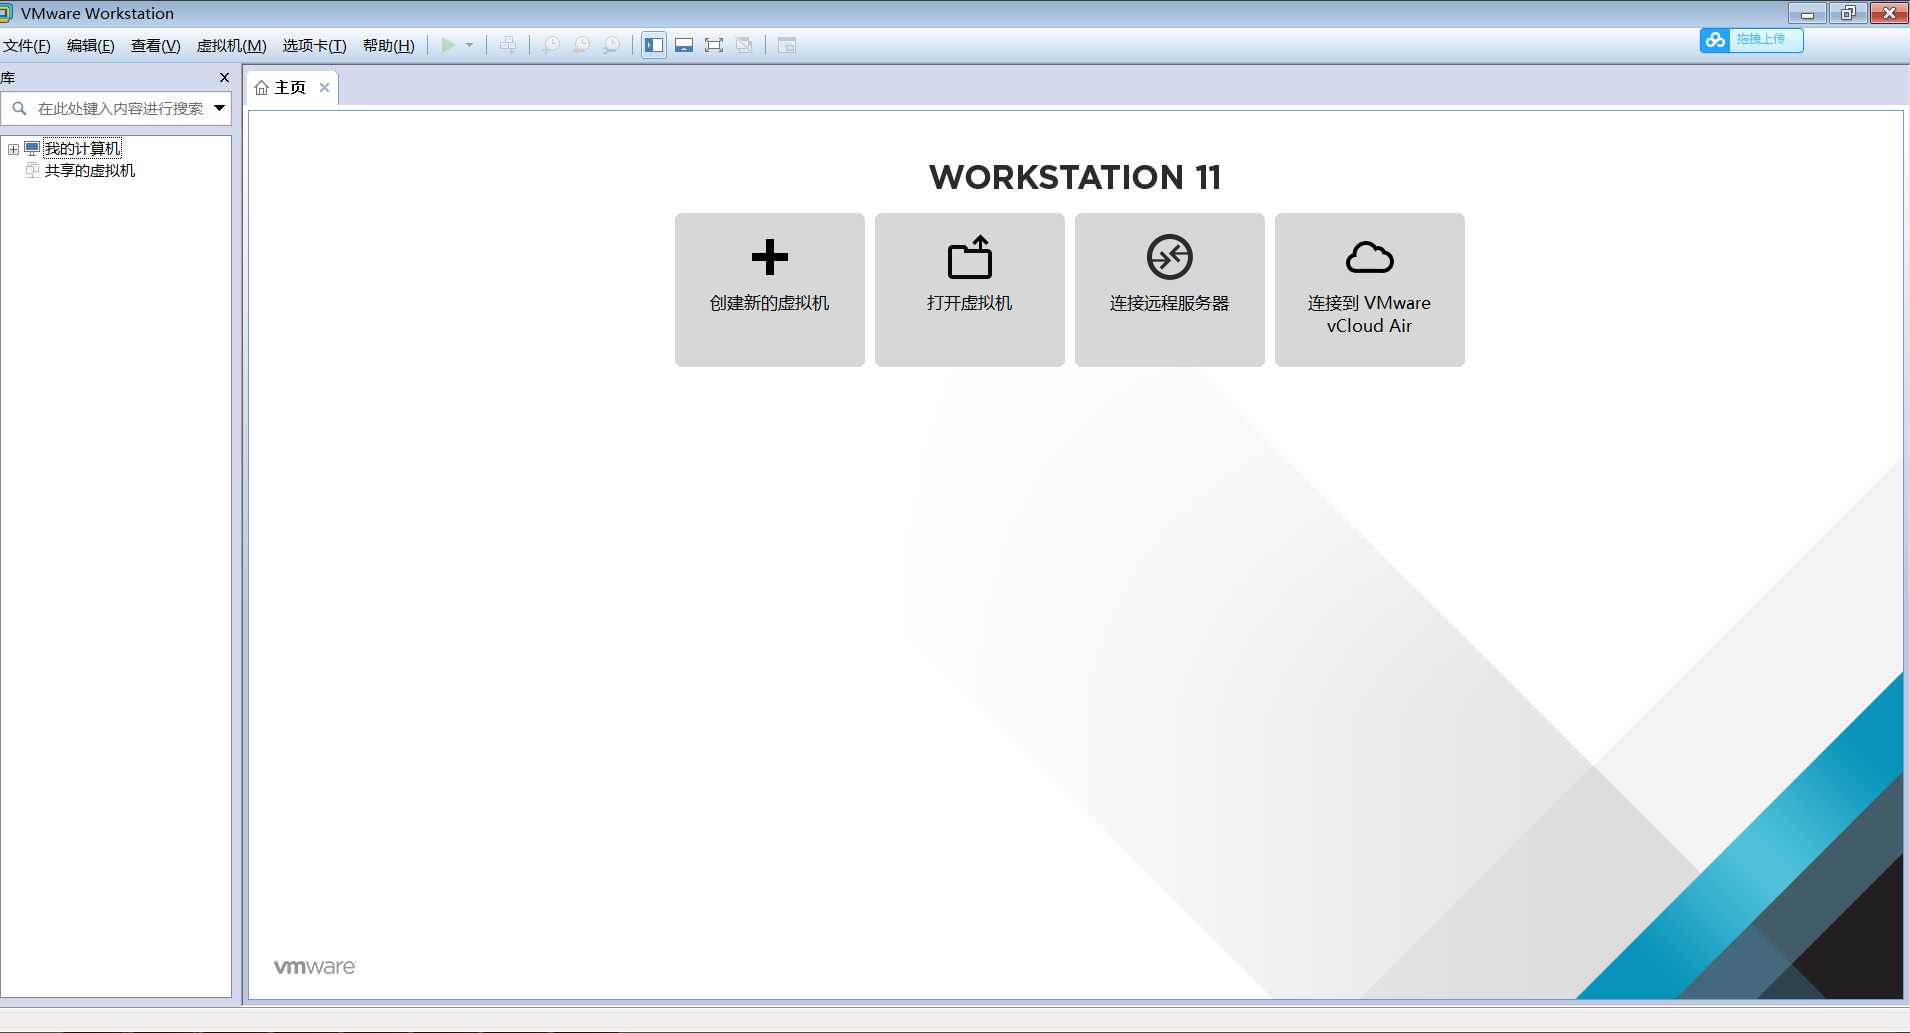
Task: Toggle the library sidebar view icon
Action: pyautogui.click(x=654, y=45)
